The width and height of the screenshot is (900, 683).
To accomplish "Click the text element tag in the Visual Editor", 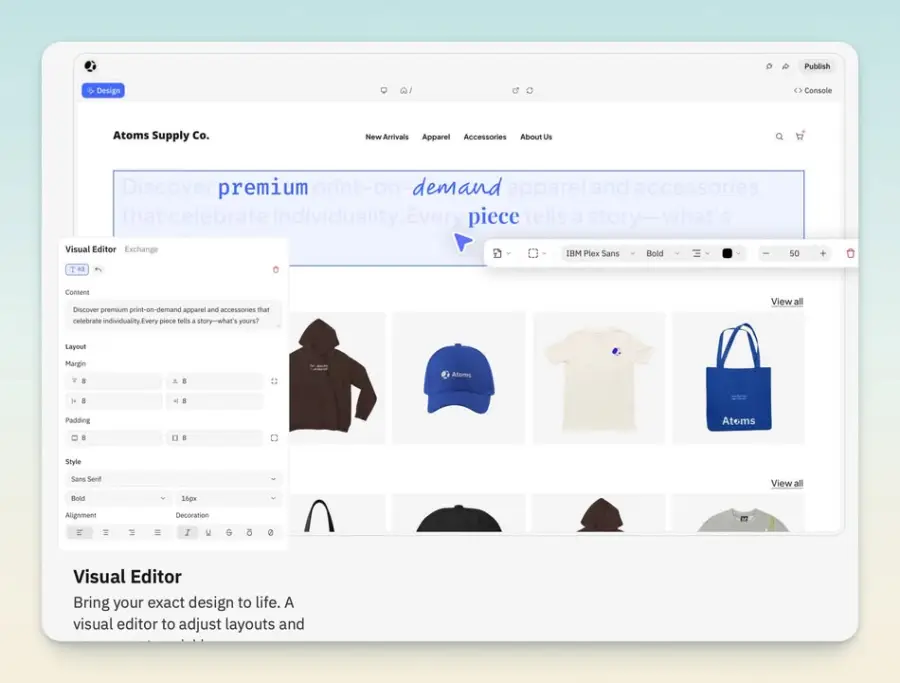I will [x=77, y=269].
